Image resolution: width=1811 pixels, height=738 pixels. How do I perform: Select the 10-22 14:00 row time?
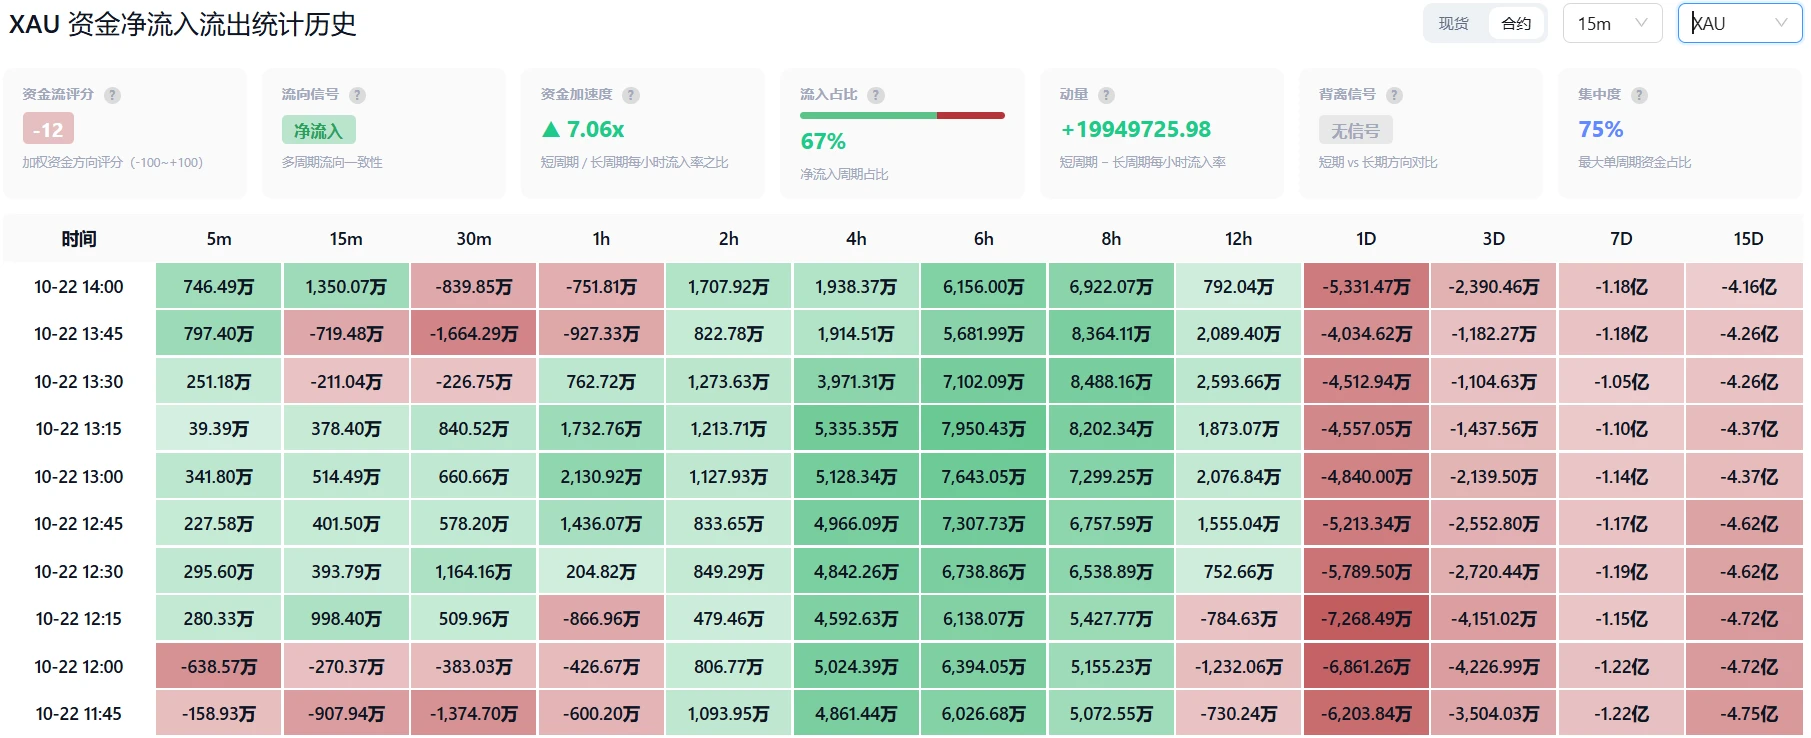point(79,287)
